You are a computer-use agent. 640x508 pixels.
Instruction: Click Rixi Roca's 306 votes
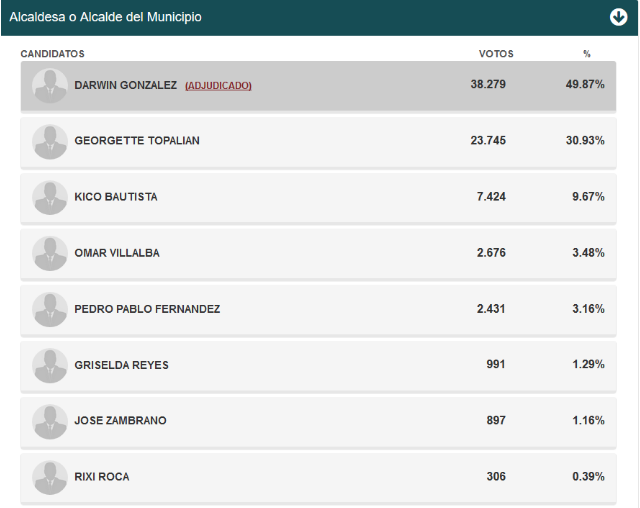[496, 476]
